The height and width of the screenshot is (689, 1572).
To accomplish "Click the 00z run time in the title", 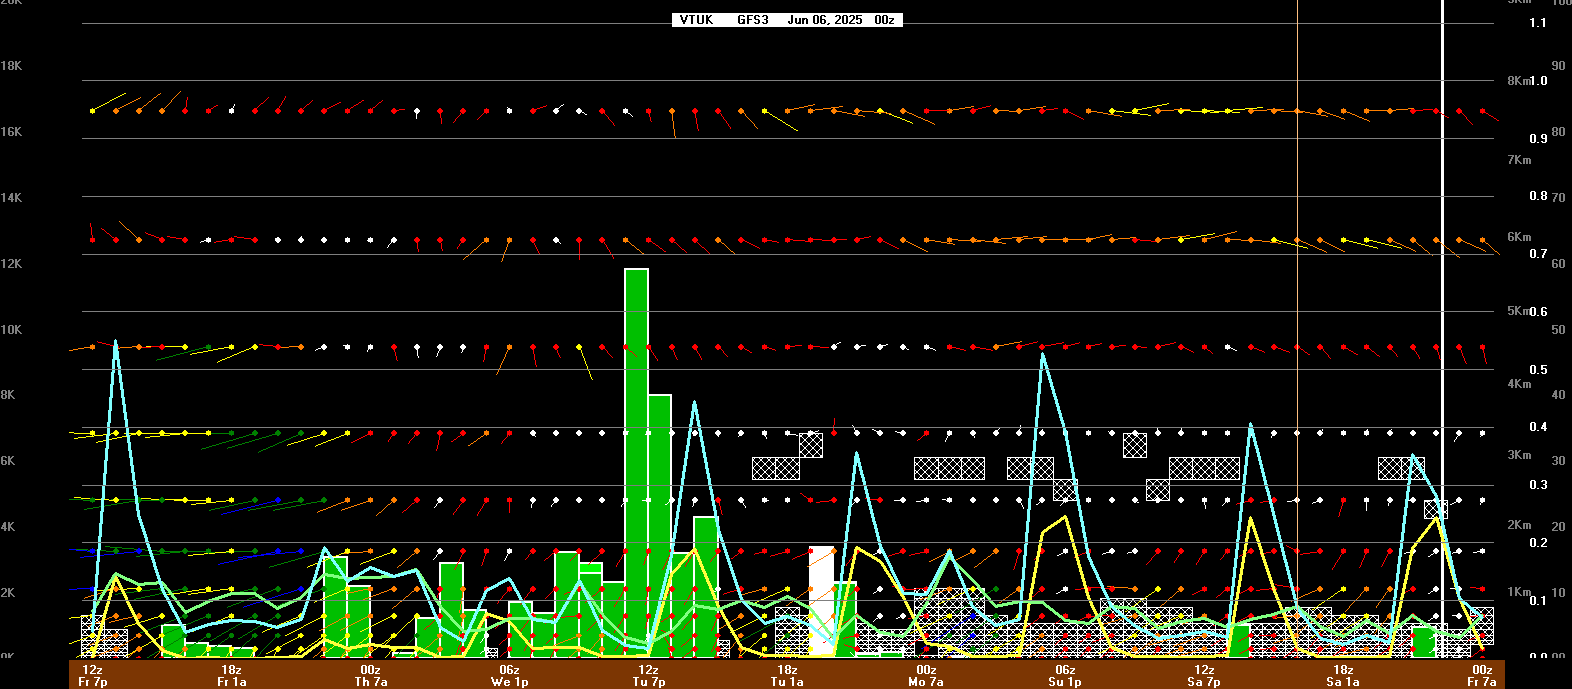I will (x=884, y=20).
